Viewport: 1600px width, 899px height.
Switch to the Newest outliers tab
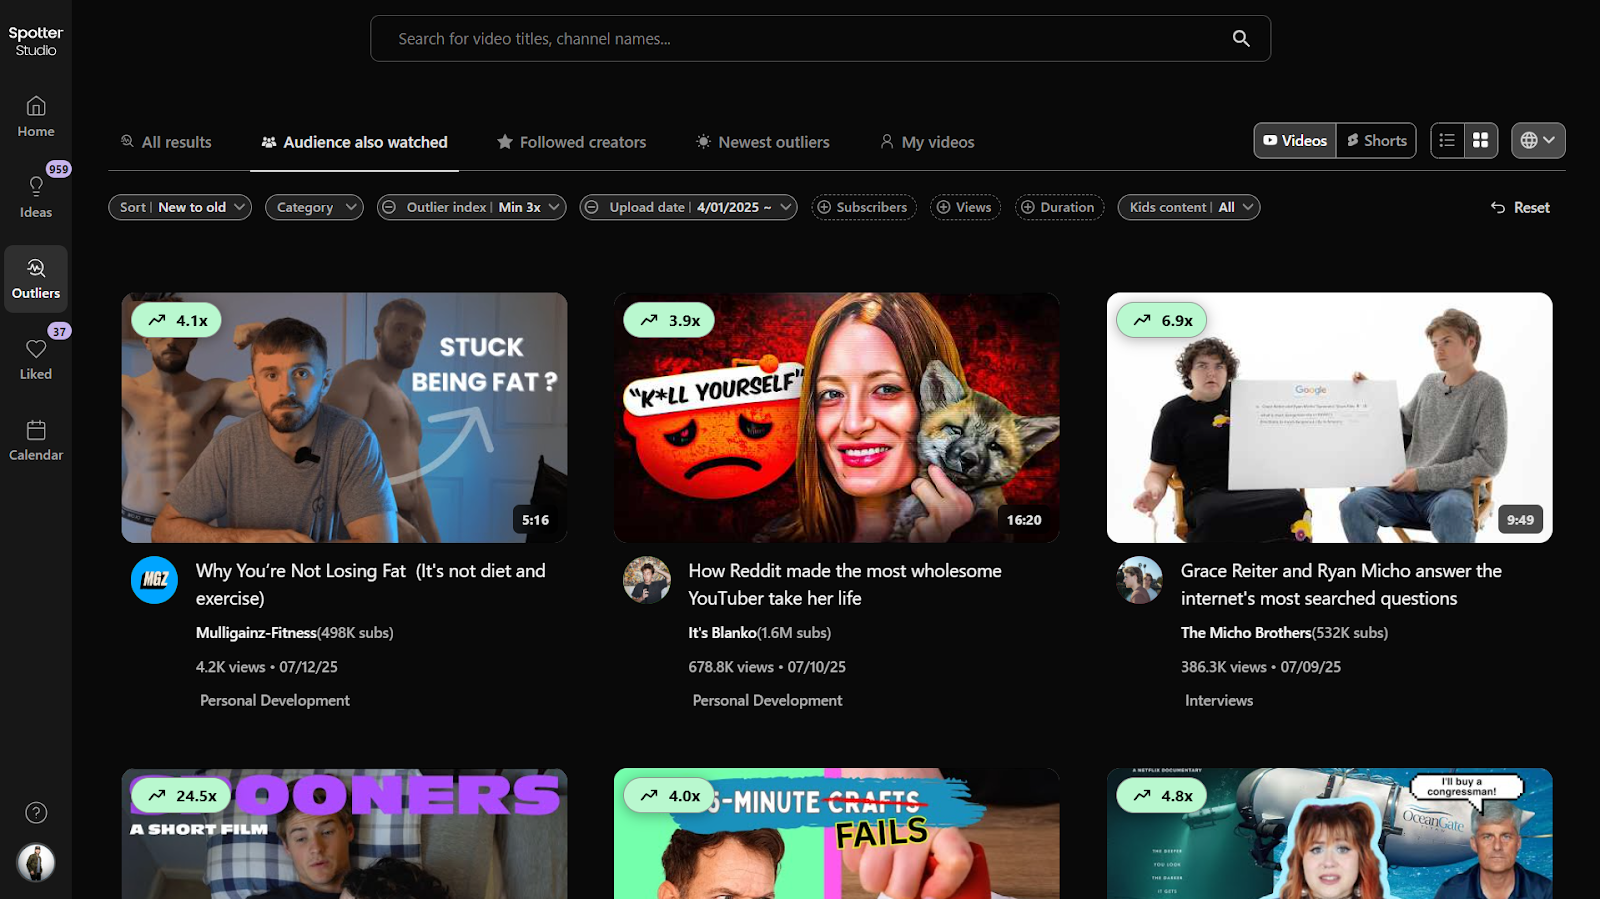(763, 142)
